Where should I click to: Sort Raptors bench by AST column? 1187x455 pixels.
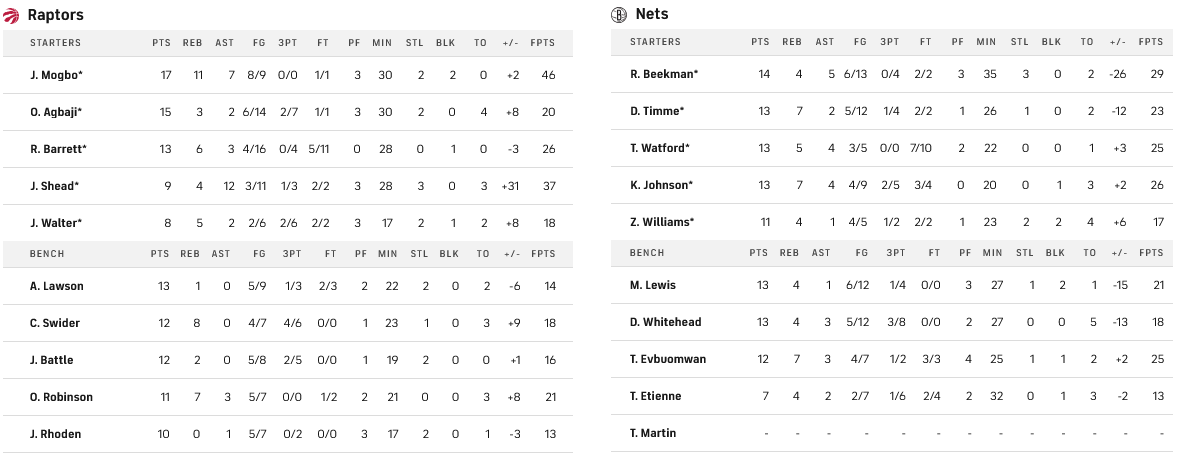click(x=221, y=254)
